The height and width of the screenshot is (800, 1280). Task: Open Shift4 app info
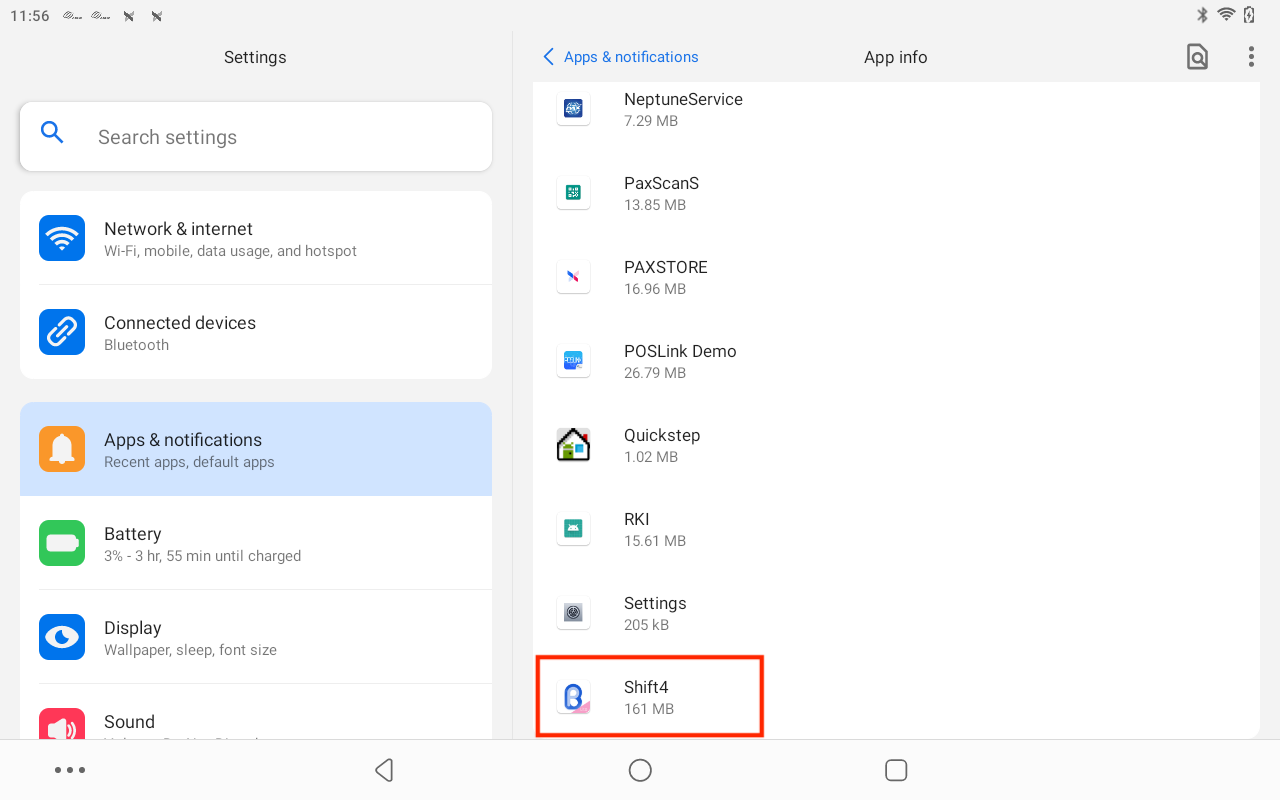(896, 697)
